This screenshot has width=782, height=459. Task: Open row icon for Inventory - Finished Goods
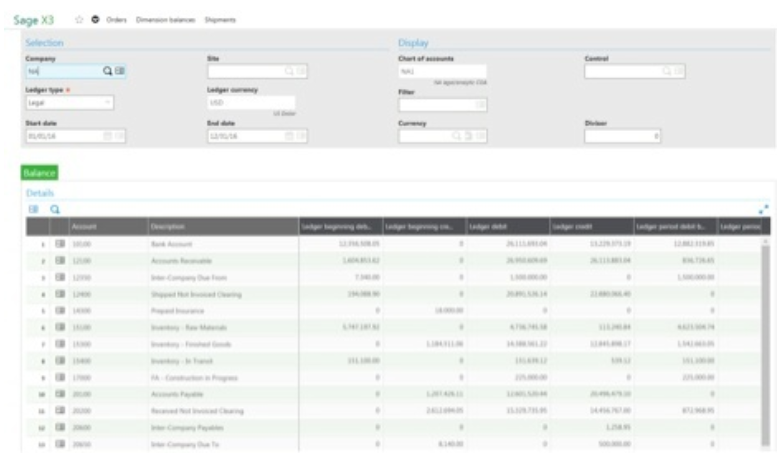pyautogui.click(x=60, y=344)
